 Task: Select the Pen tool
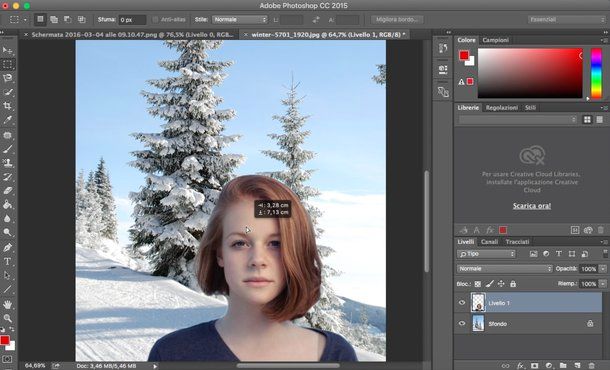(x=7, y=247)
